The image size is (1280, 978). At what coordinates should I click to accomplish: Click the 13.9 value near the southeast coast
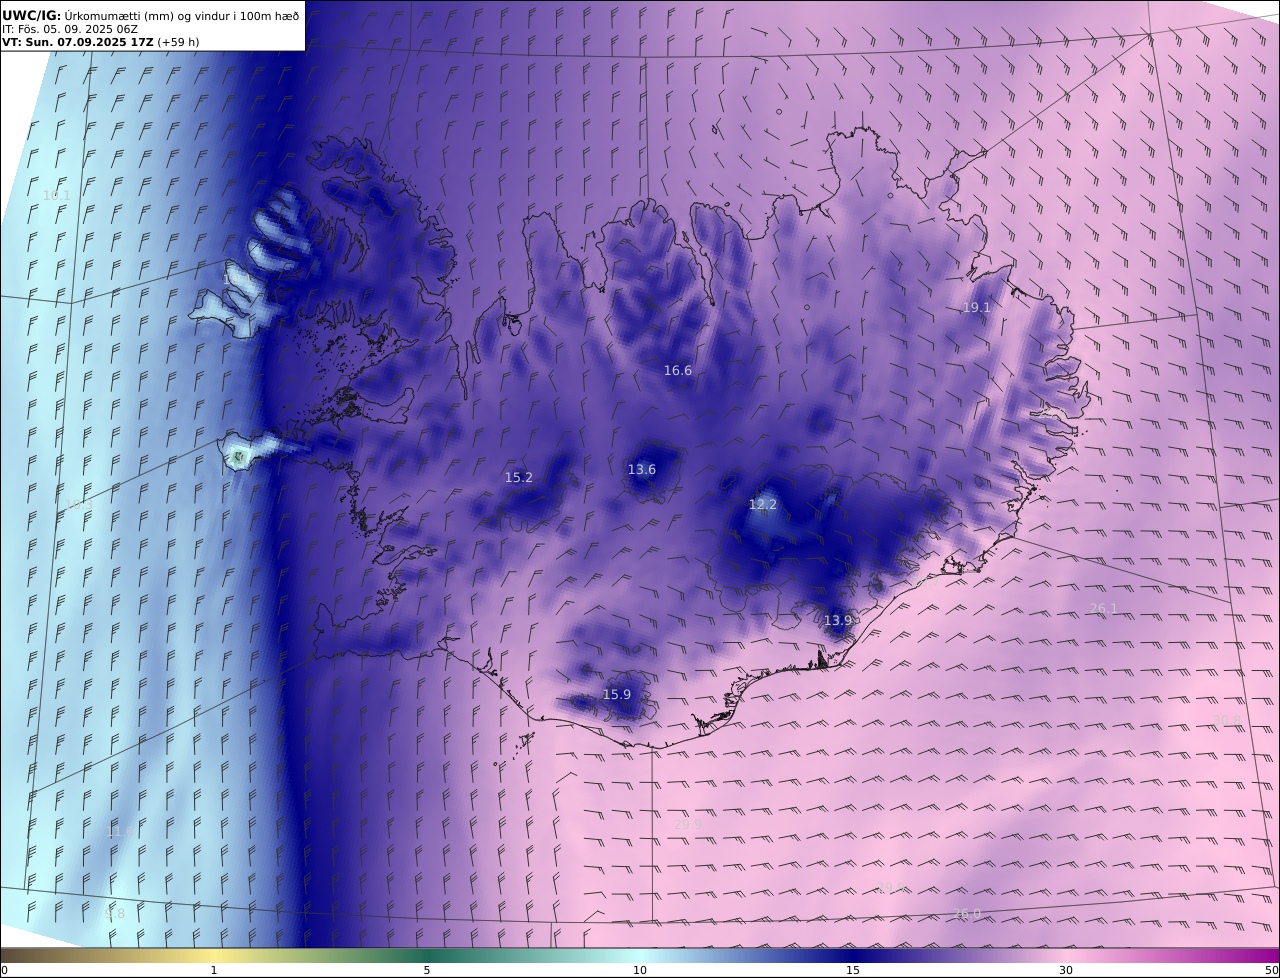(x=838, y=620)
